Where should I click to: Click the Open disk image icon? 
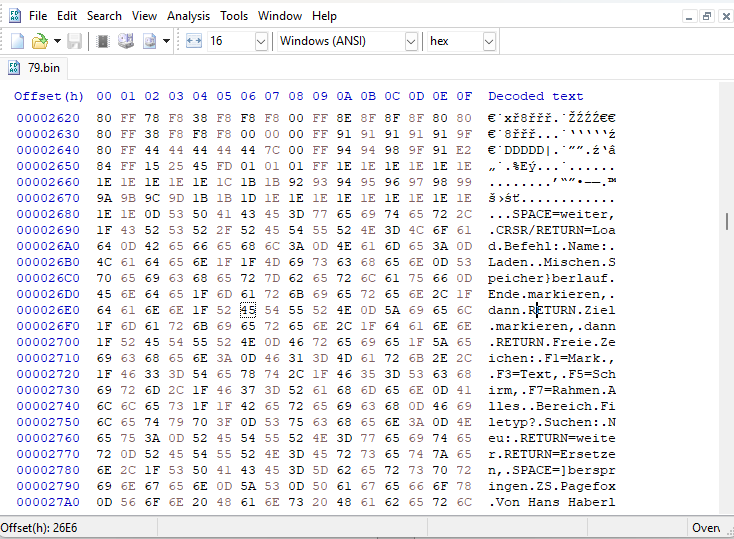[x=150, y=41]
